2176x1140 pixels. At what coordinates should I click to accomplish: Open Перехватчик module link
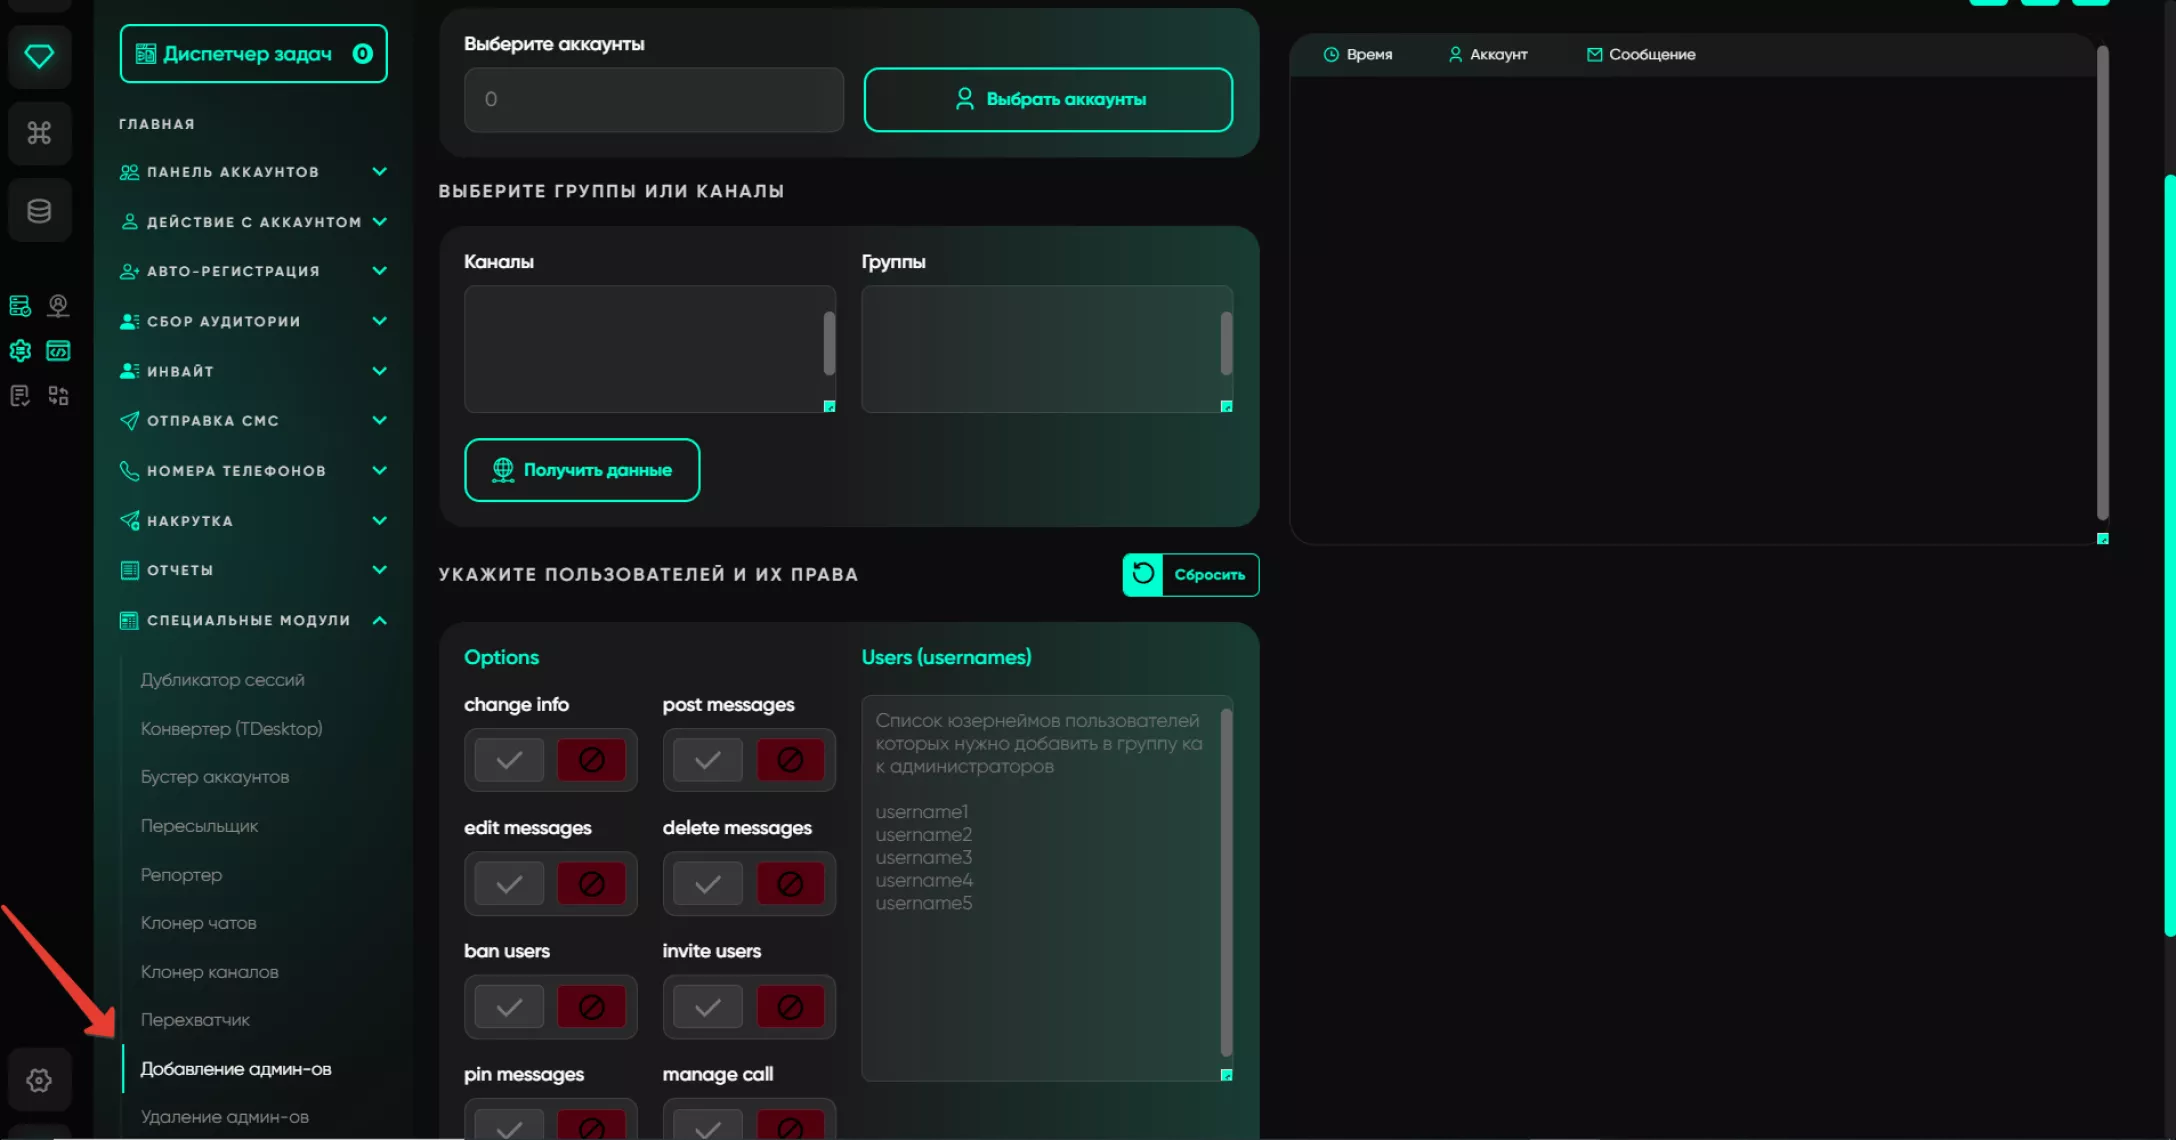pyautogui.click(x=195, y=1020)
